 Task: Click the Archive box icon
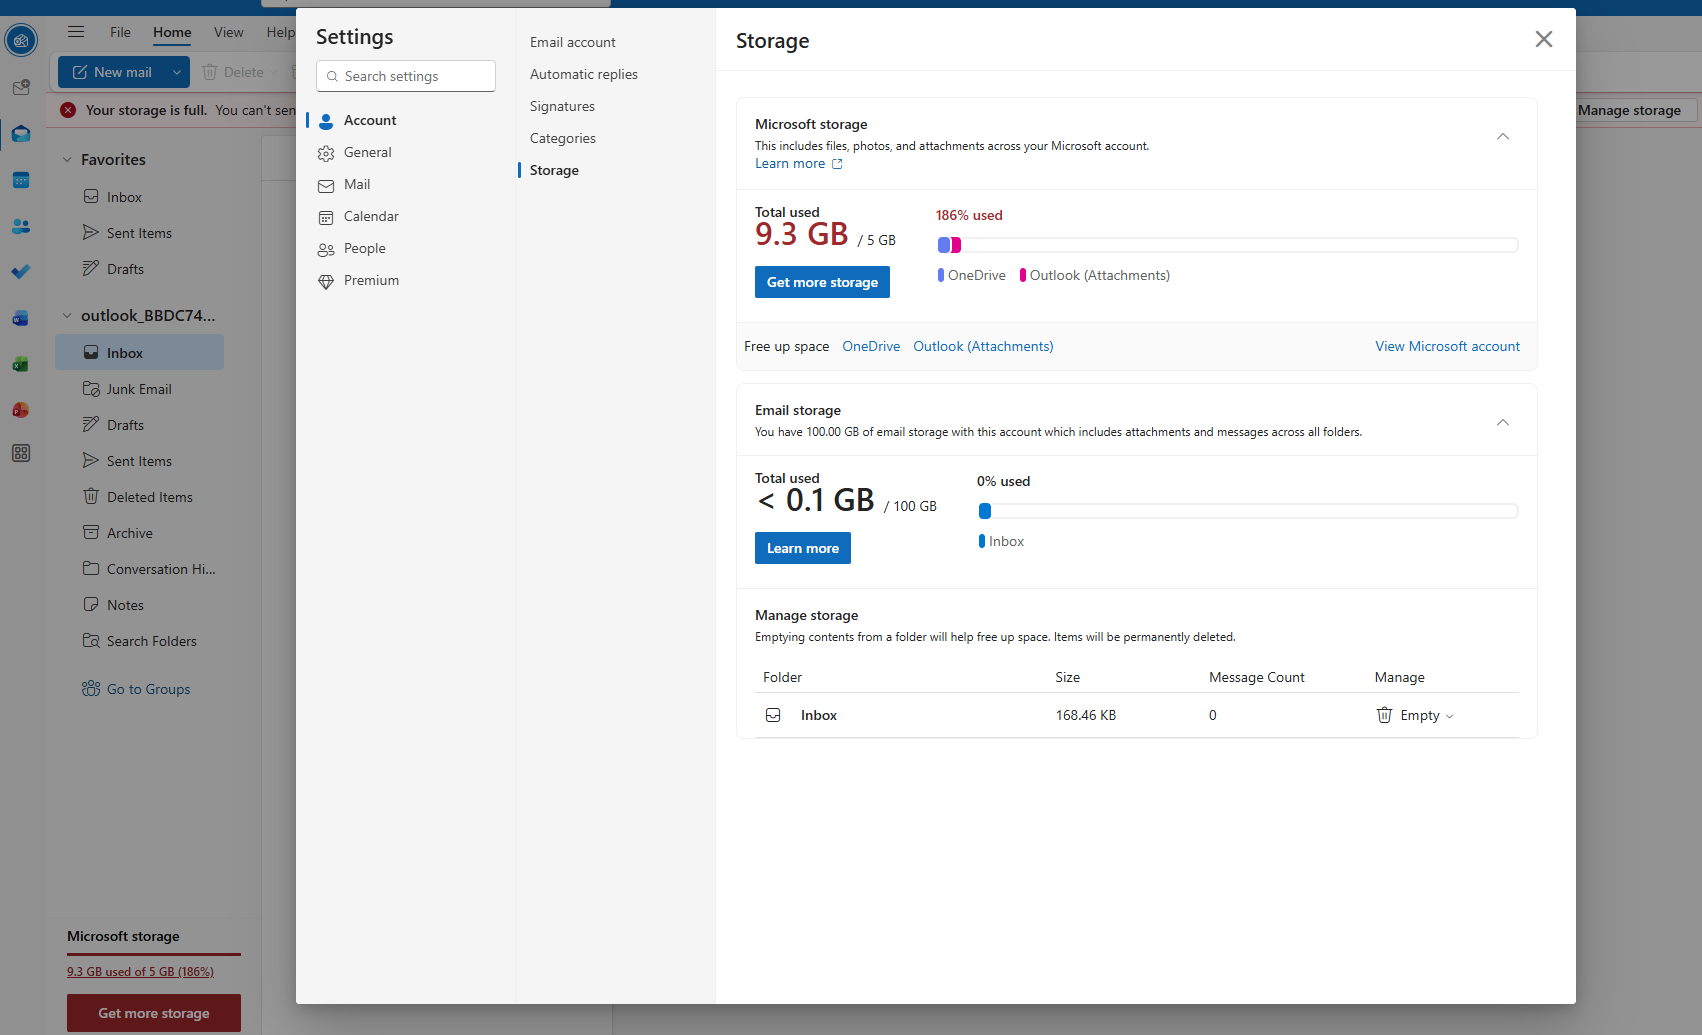click(x=91, y=532)
